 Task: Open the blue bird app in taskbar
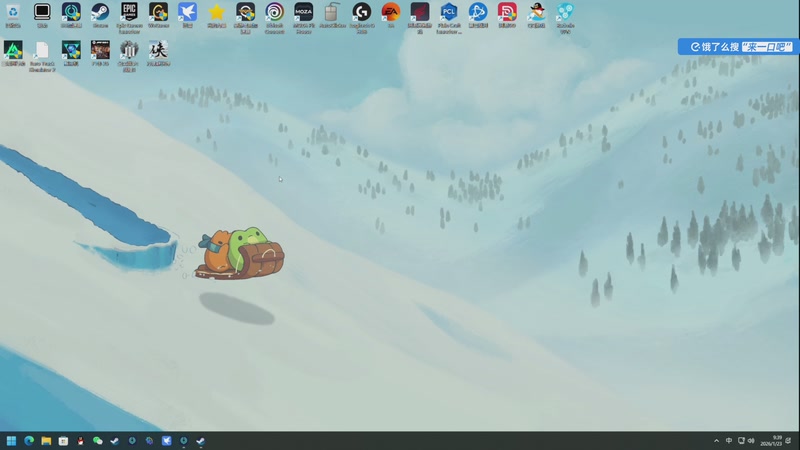click(166, 441)
